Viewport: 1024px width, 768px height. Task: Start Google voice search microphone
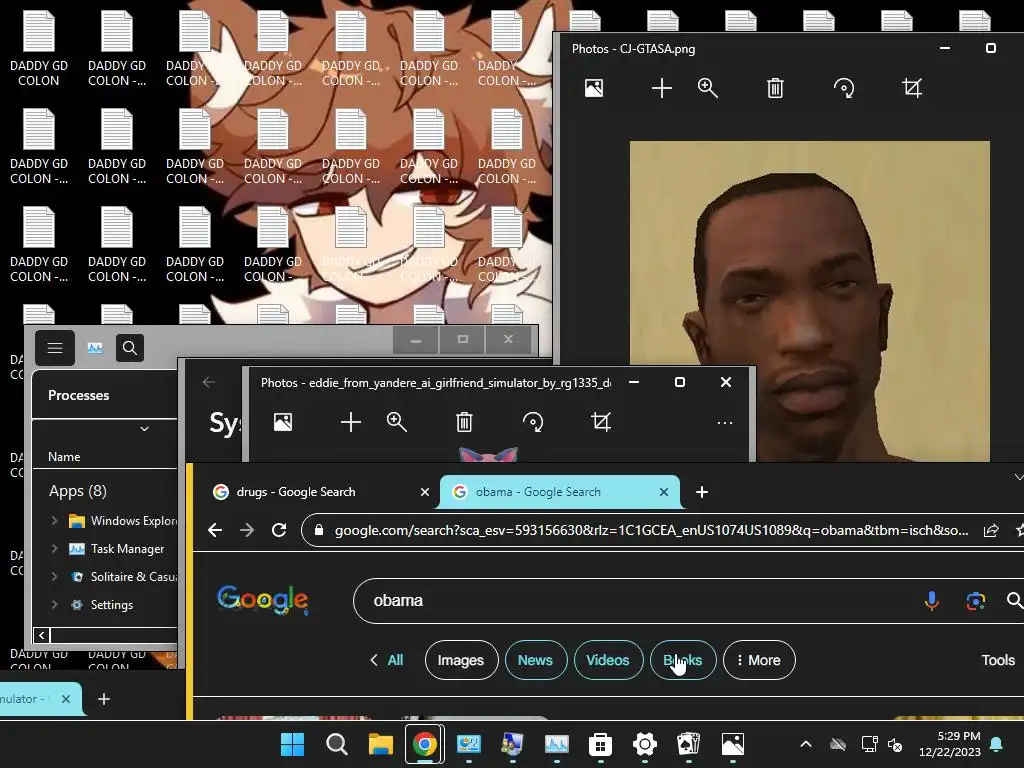tap(932, 601)
